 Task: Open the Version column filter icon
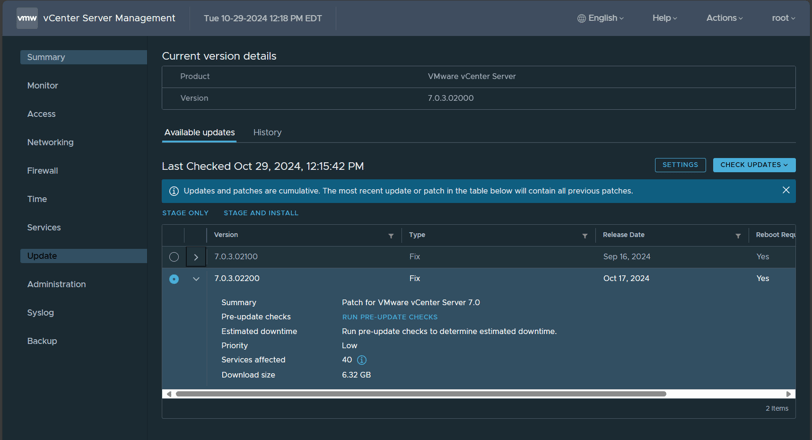(x=391, y=236)
